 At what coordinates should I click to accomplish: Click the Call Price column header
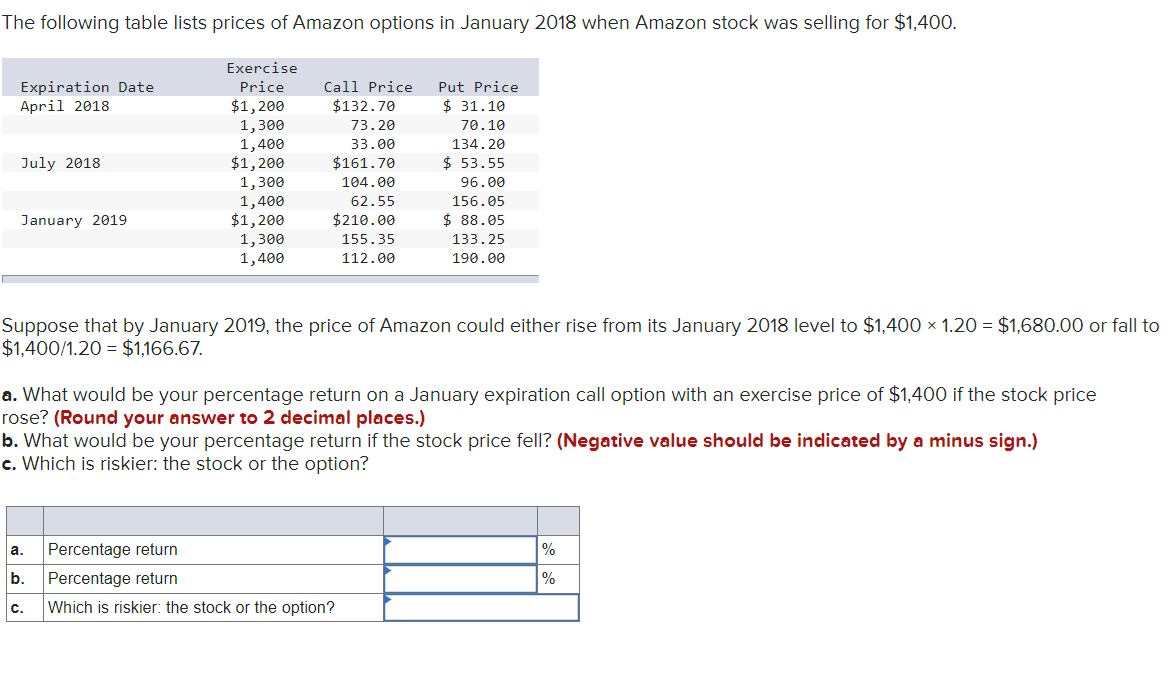coord(367,87)
